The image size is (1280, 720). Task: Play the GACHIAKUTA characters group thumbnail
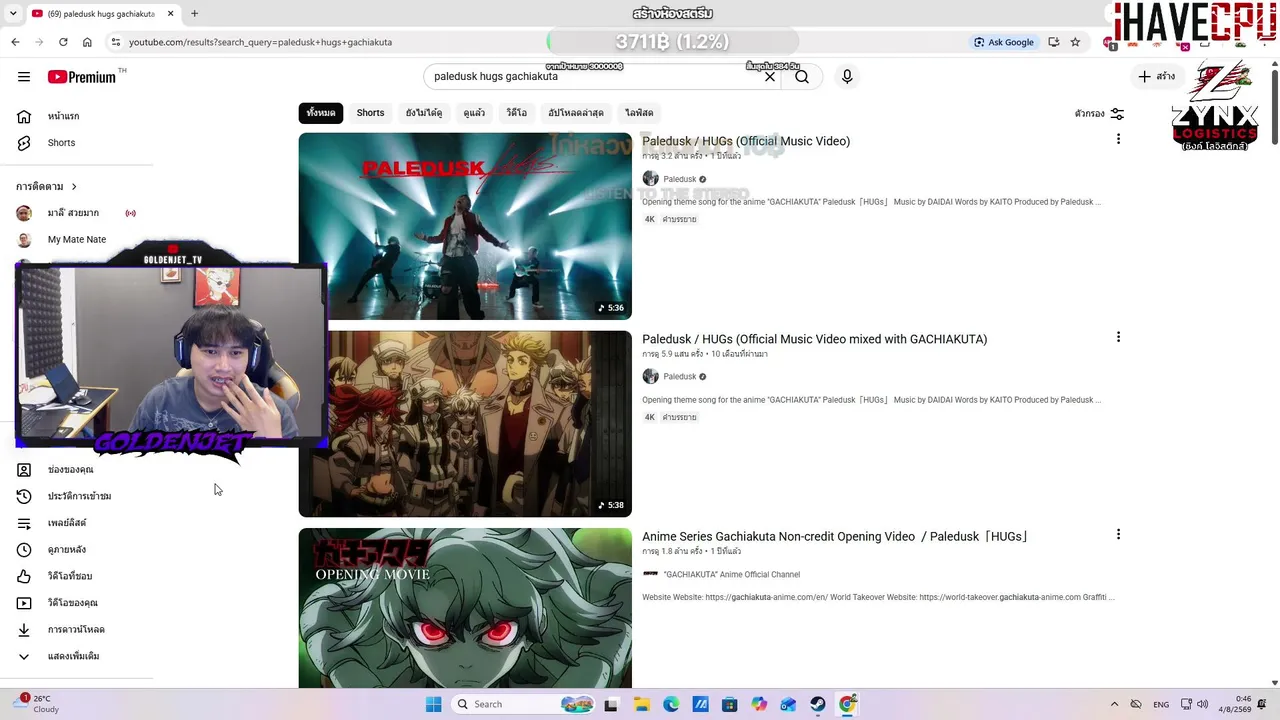coord(465,424)
